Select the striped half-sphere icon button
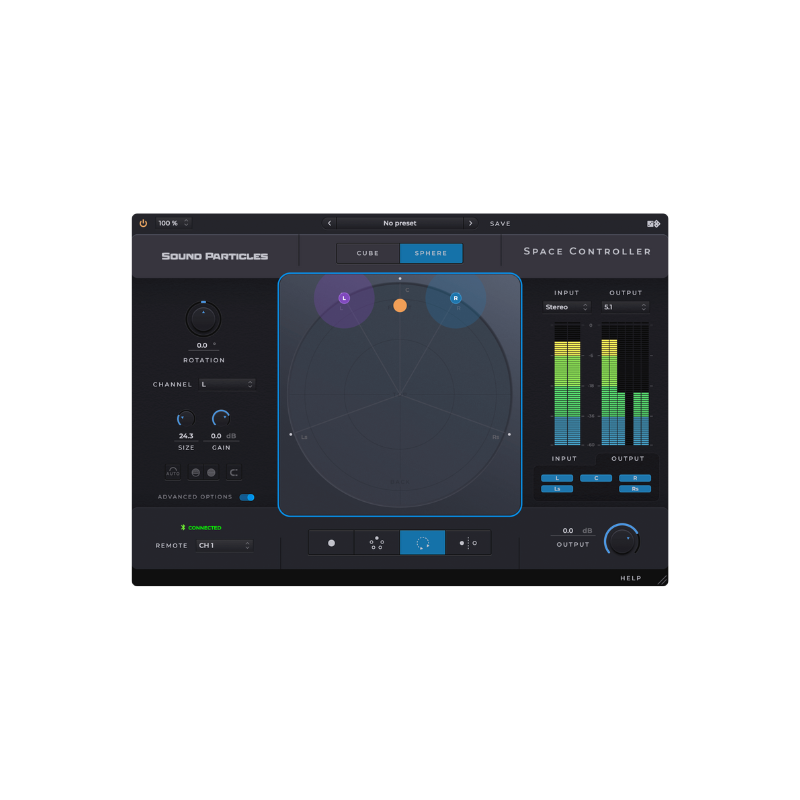The image size is (800, 800). click(195, 472)
